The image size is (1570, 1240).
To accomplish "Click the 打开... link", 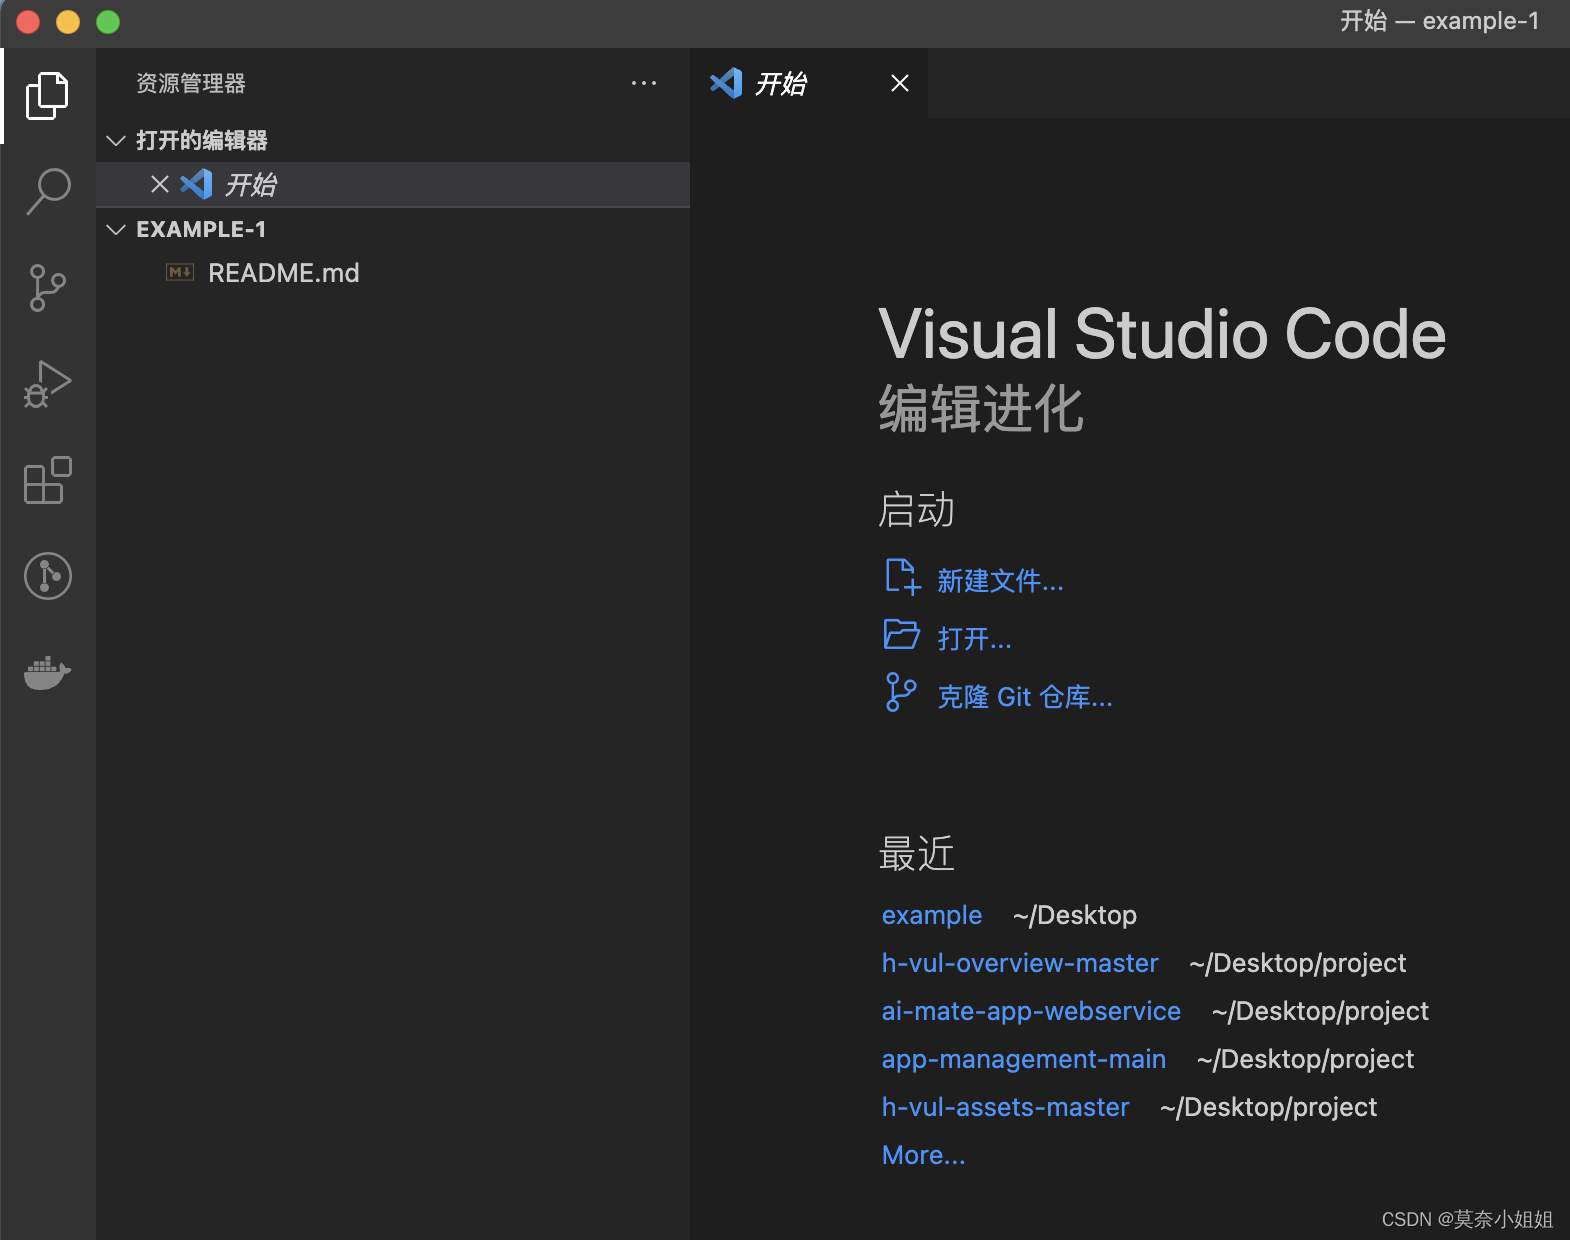I will pyautogui.click(x=974, y=639).
